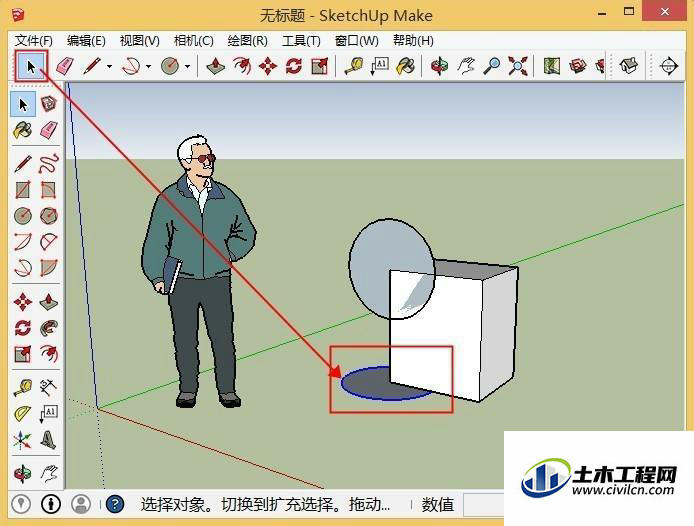This screenshot has width=694, height=526.
Task: Select the Pie tool in the left palette
Action: point(48,267)
